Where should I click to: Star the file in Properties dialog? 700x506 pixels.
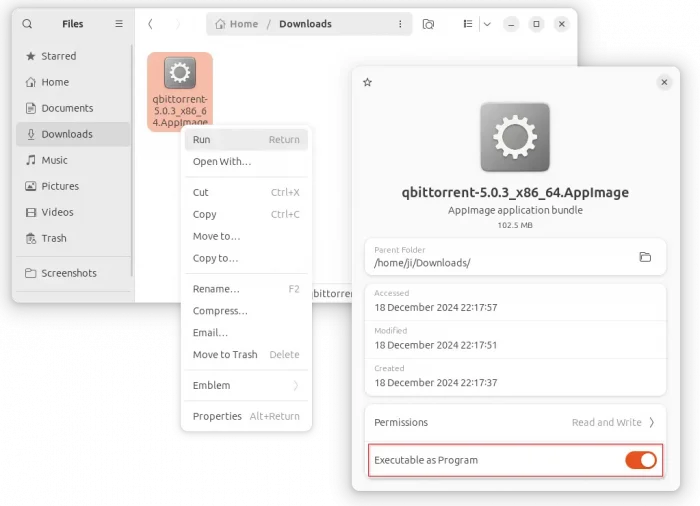(367, 82)
